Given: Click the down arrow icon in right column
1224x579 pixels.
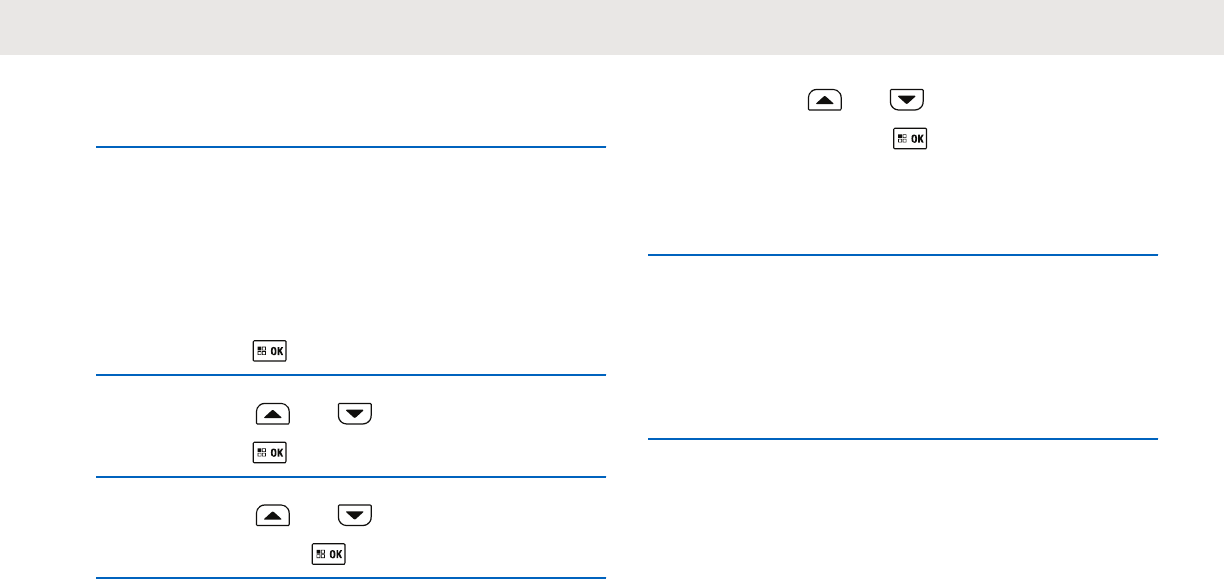Looking at the screenshot, I should pos(908,101).
